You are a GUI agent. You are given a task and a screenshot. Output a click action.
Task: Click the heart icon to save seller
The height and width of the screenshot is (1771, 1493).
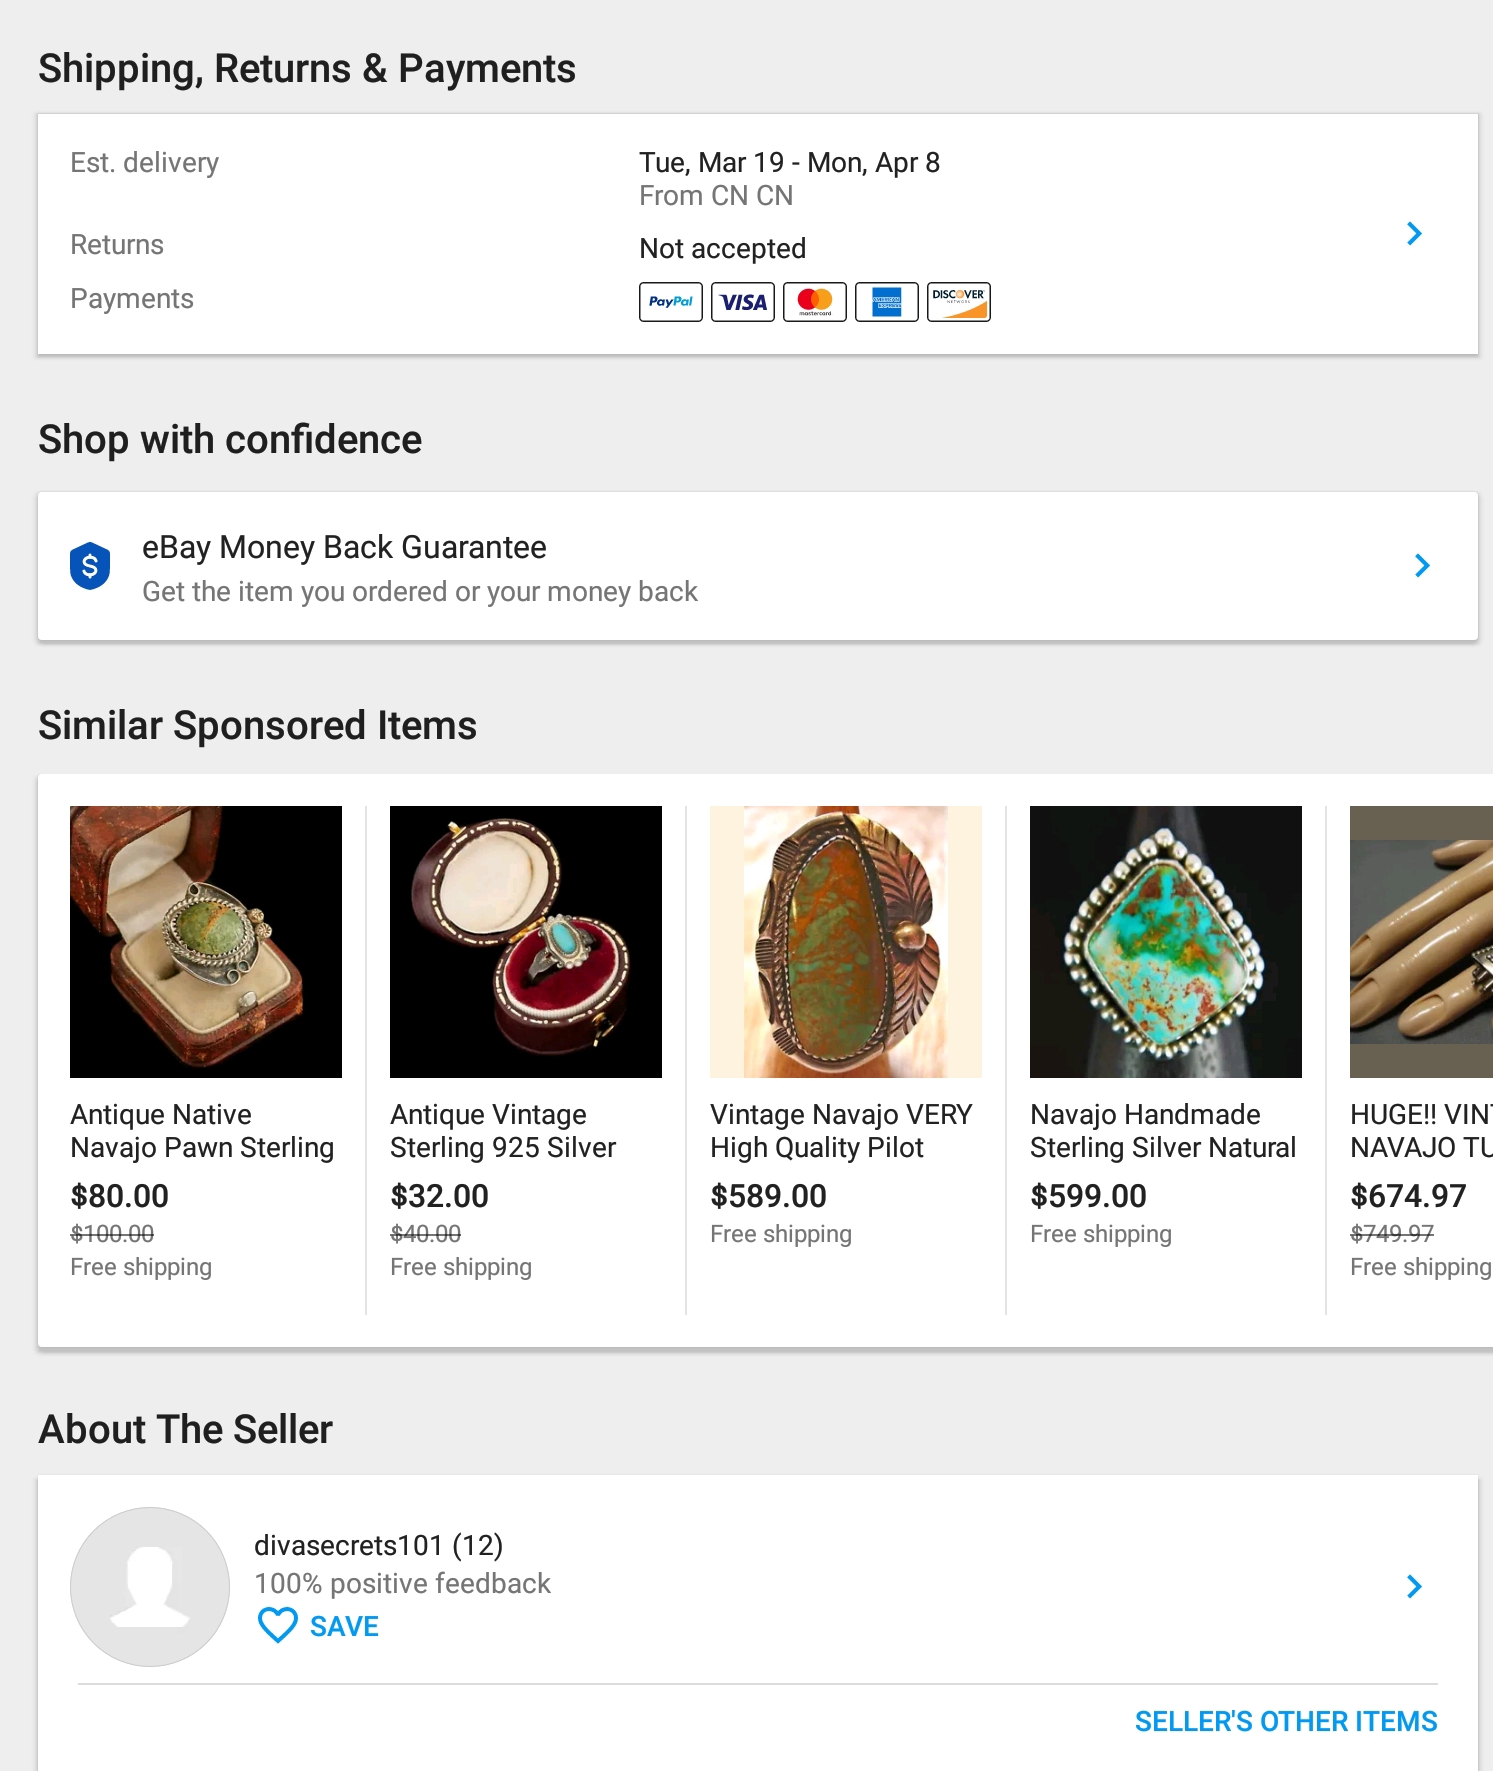(x=278, y=1626)
